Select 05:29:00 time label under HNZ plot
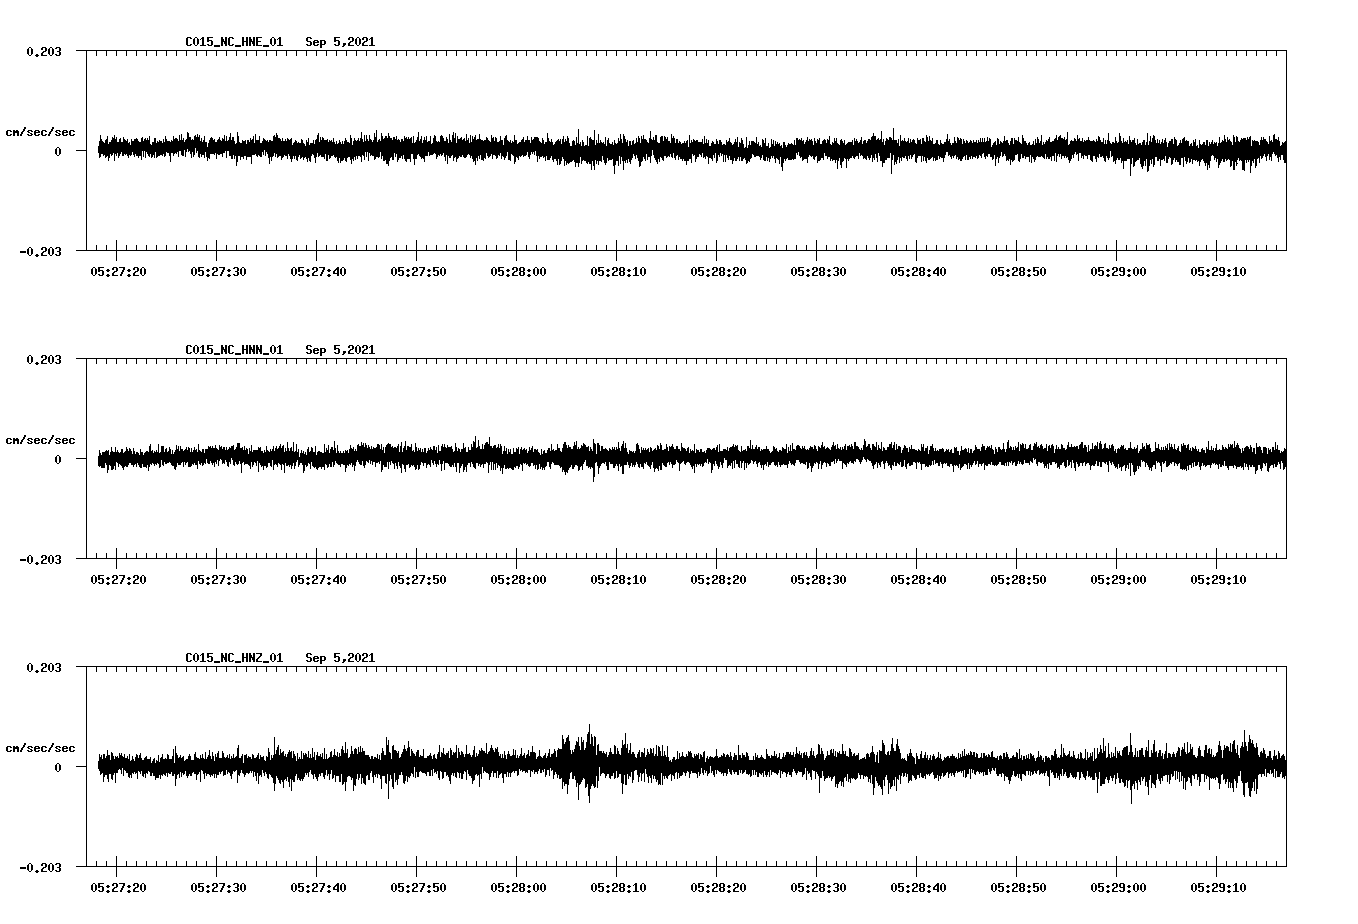 (x=1118, y=887)
